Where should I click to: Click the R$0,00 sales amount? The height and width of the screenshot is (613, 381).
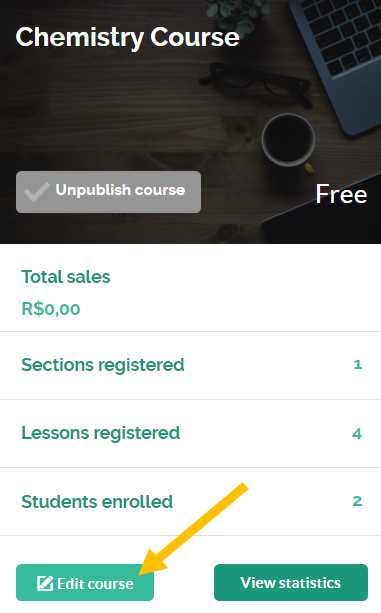coord(51,309)
